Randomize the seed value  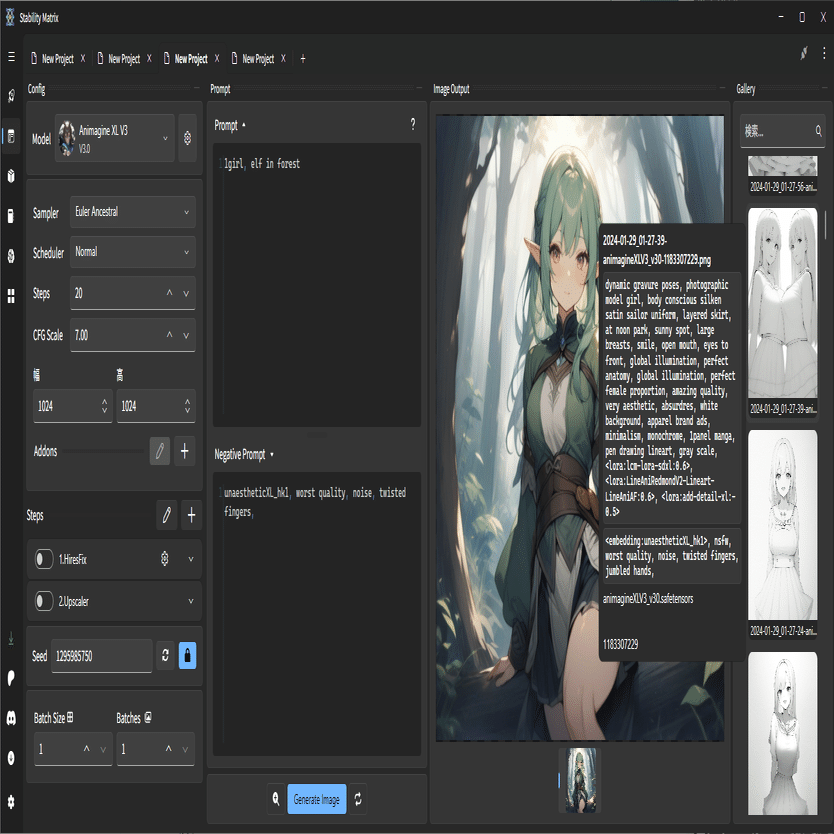[x=166, y=656]
